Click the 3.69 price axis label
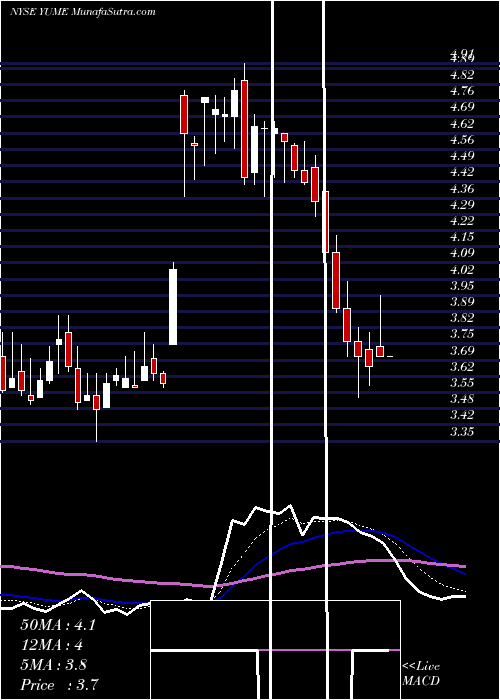 tap(462, 350)
